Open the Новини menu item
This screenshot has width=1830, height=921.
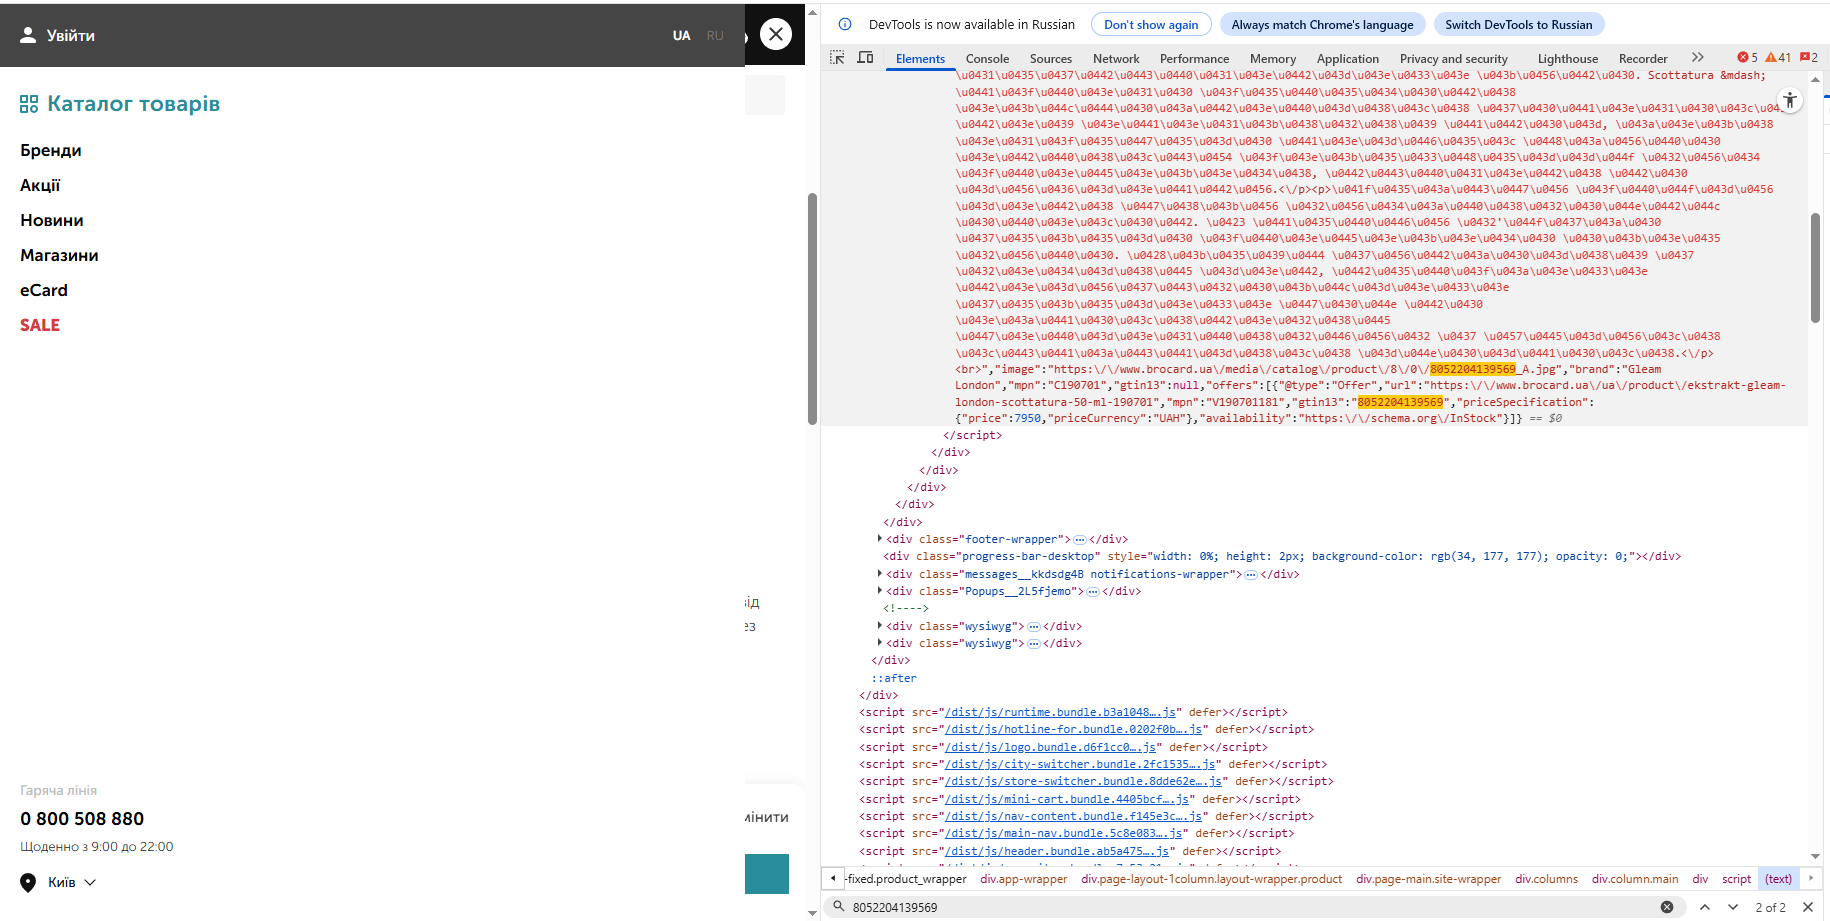(x=52, y=220)
